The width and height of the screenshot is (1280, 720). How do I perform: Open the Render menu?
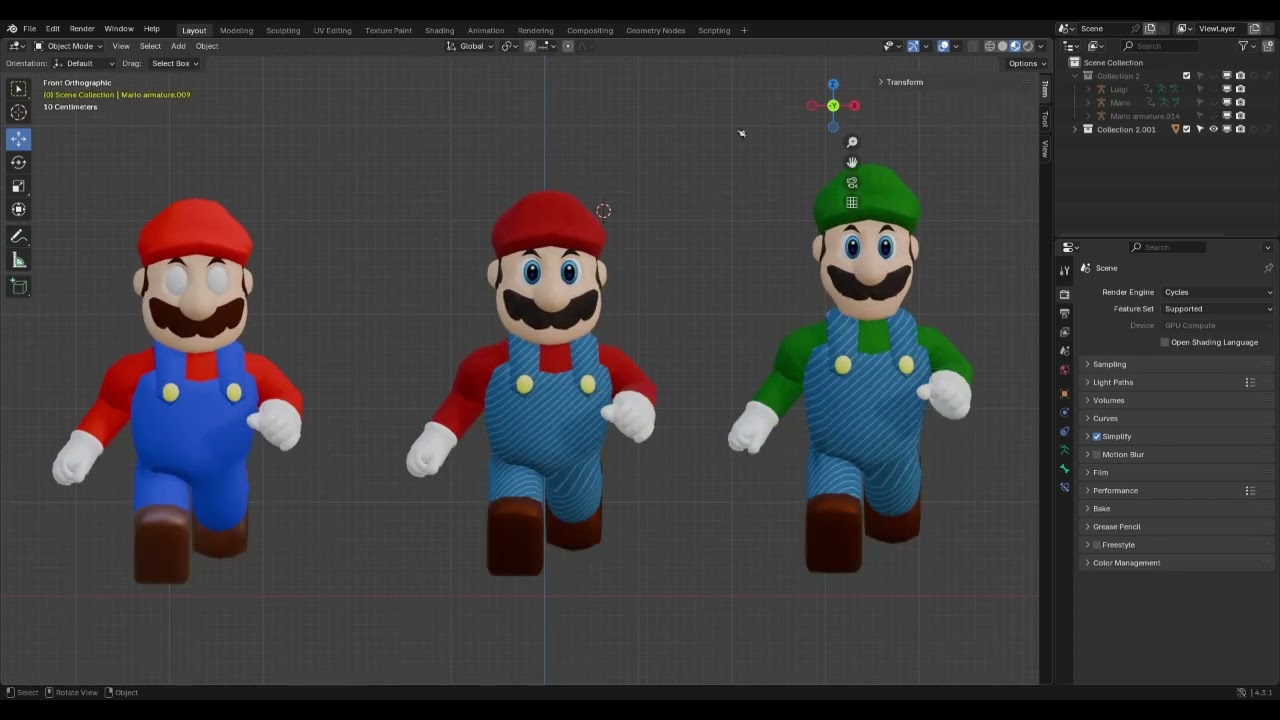pyautogui.click(x=82, y=29)
